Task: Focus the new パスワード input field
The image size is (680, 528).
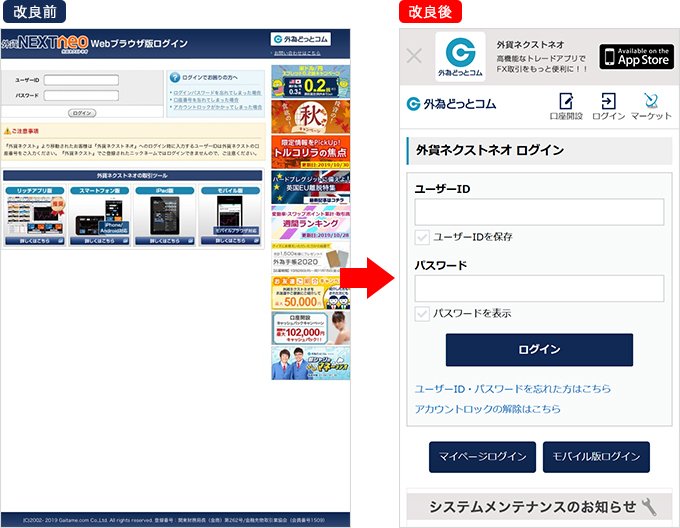Action: 539,288
